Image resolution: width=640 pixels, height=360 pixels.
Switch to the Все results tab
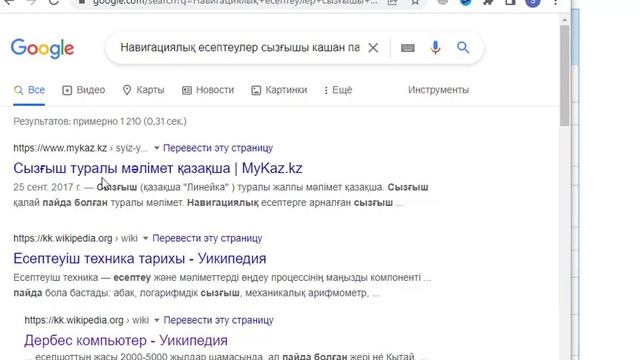(29, 90)
